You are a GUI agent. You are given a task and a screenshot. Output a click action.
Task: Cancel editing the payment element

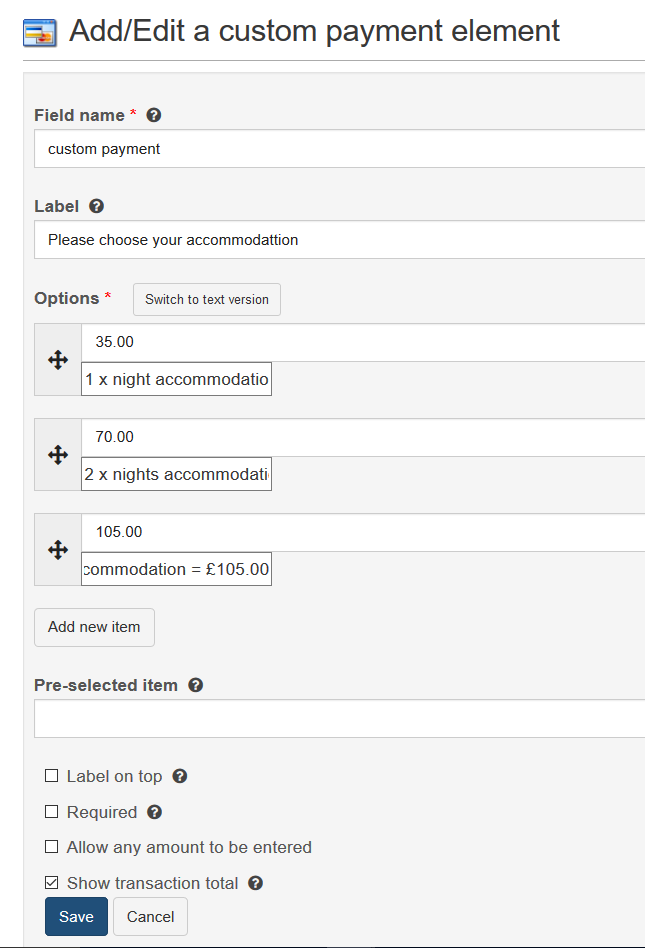150,917
